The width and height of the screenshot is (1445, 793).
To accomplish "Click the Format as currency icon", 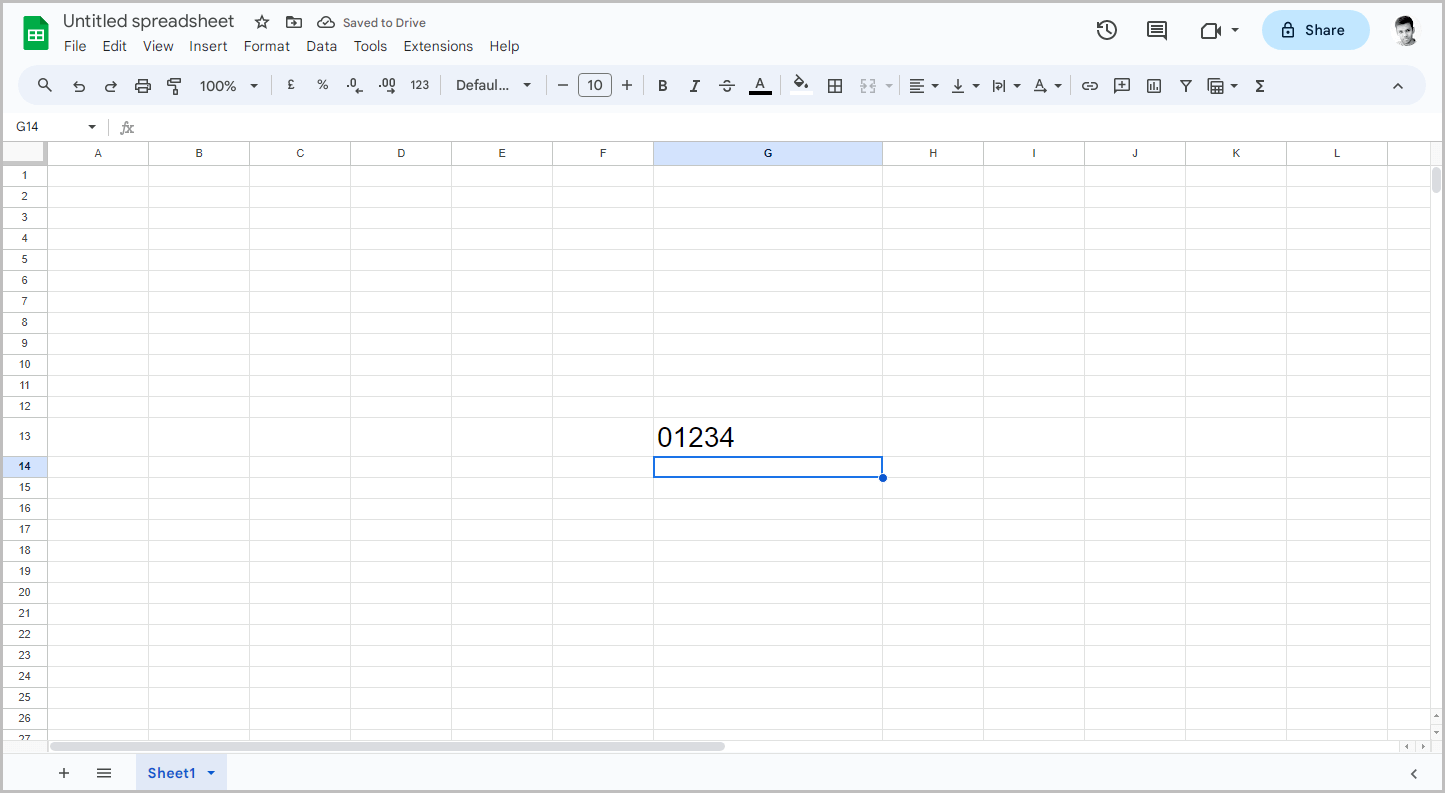I will 290,85.
